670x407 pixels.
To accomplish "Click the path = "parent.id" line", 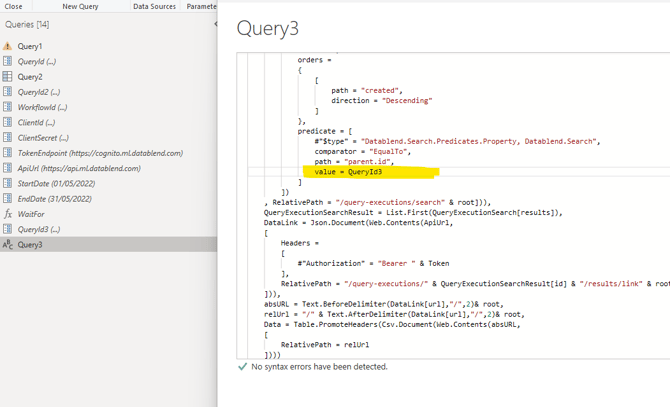I will pos(354,161).
